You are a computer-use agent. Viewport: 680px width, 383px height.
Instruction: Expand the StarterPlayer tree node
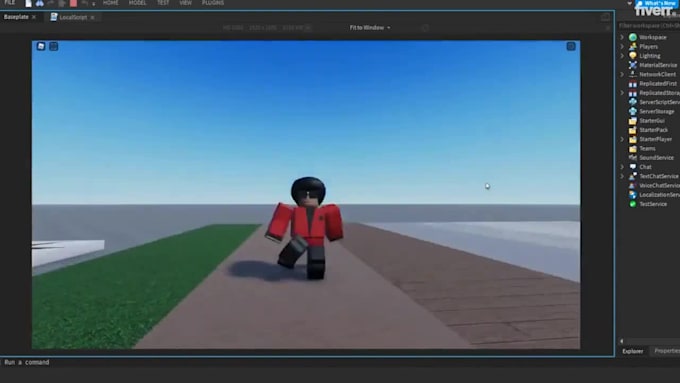622,139
